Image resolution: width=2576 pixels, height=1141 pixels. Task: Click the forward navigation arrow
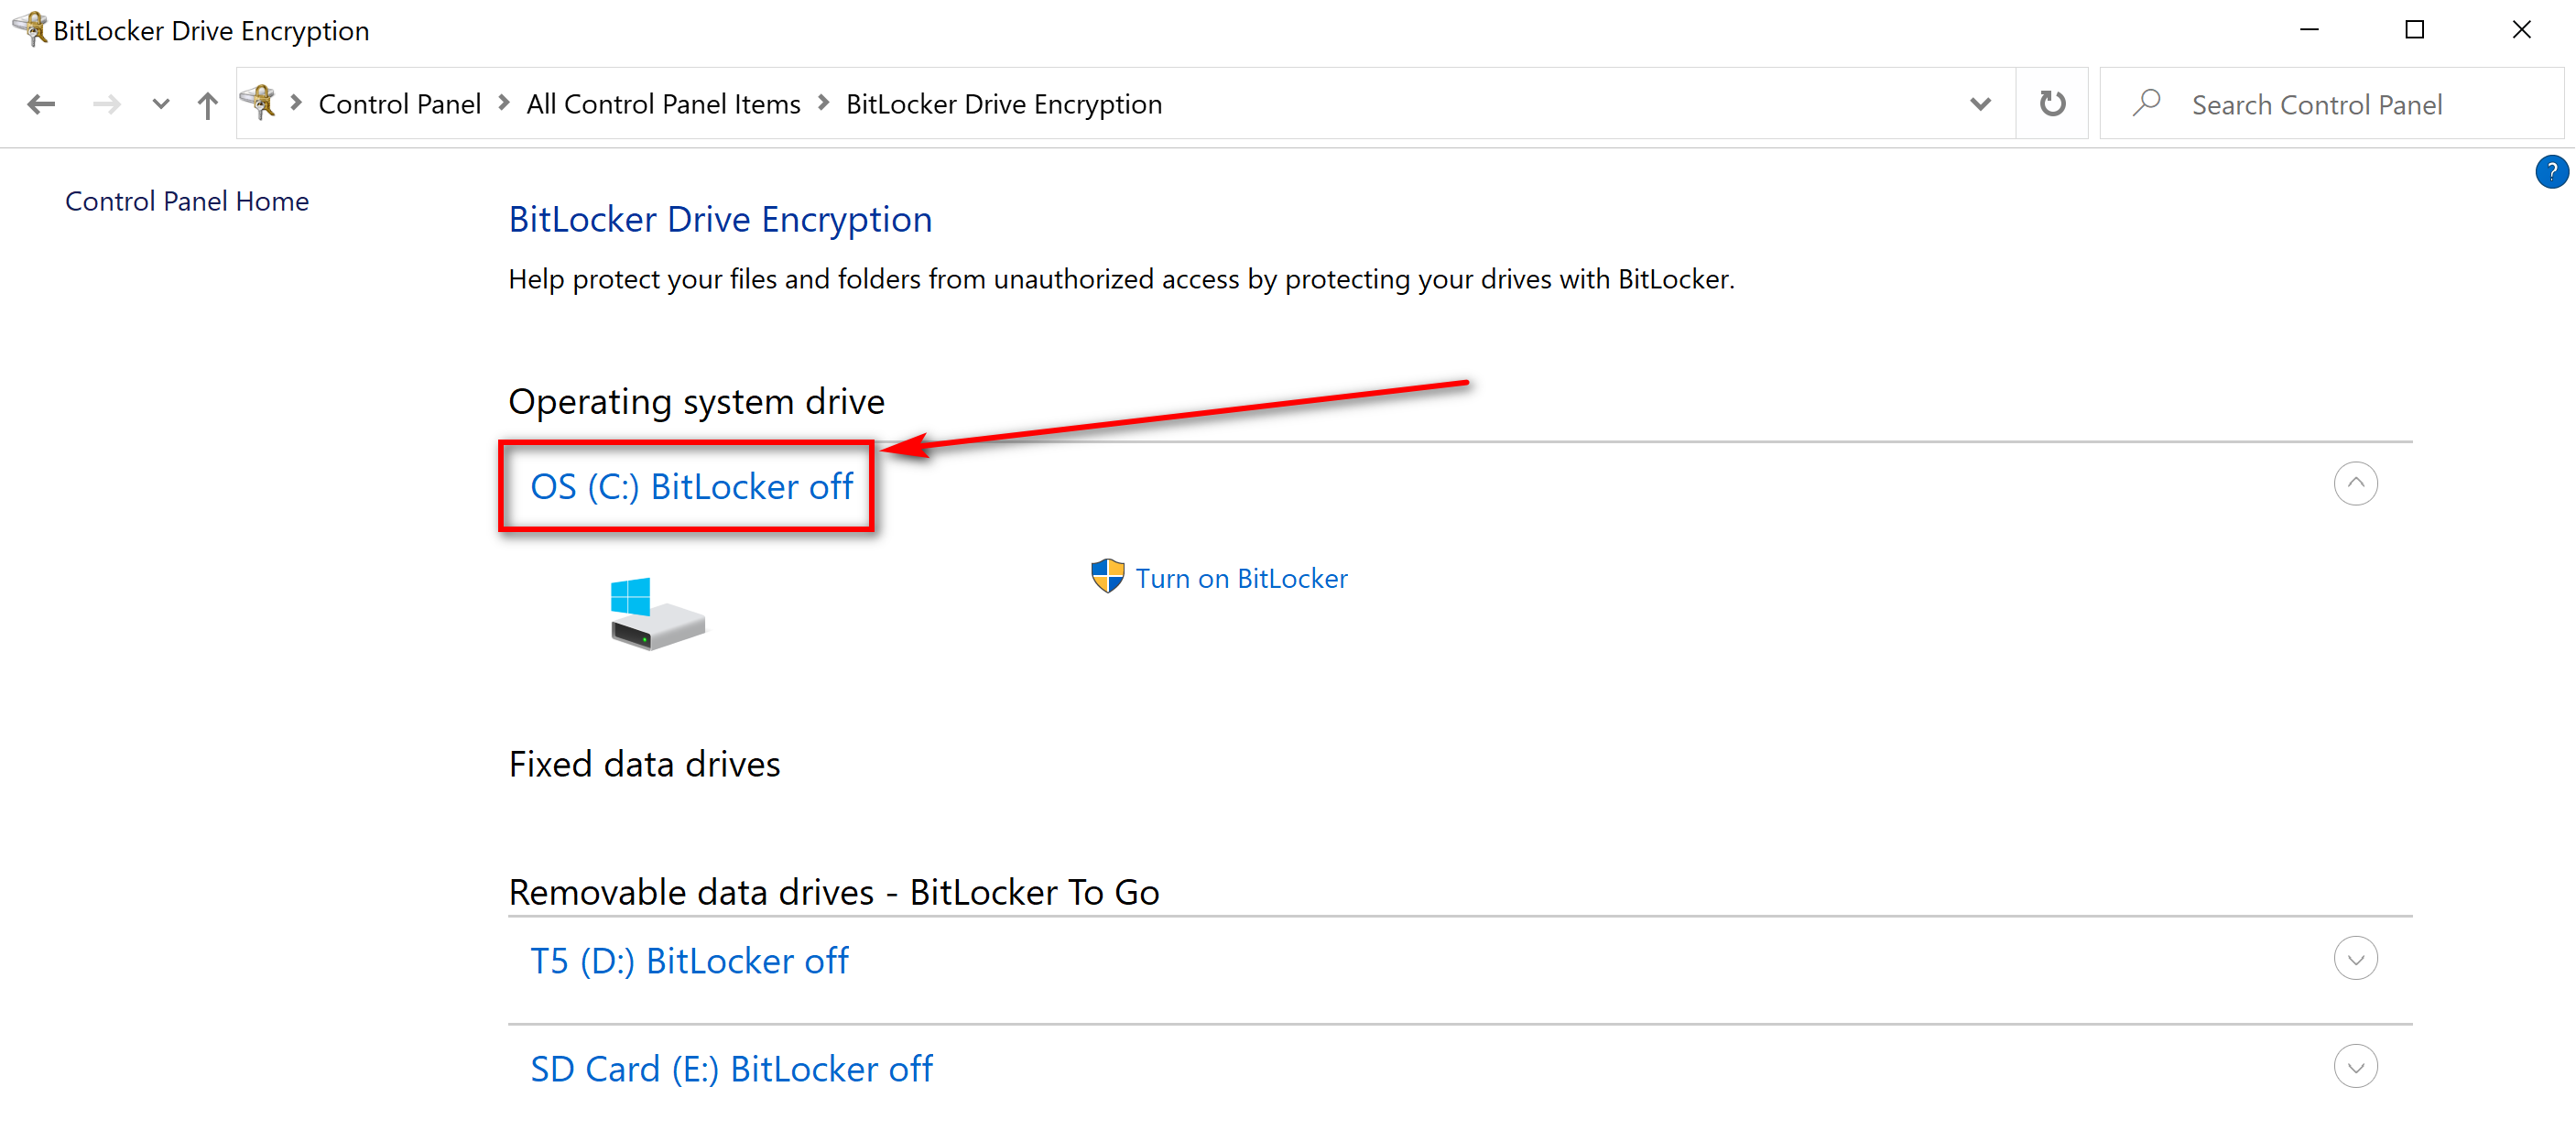(x=106, y=104)
